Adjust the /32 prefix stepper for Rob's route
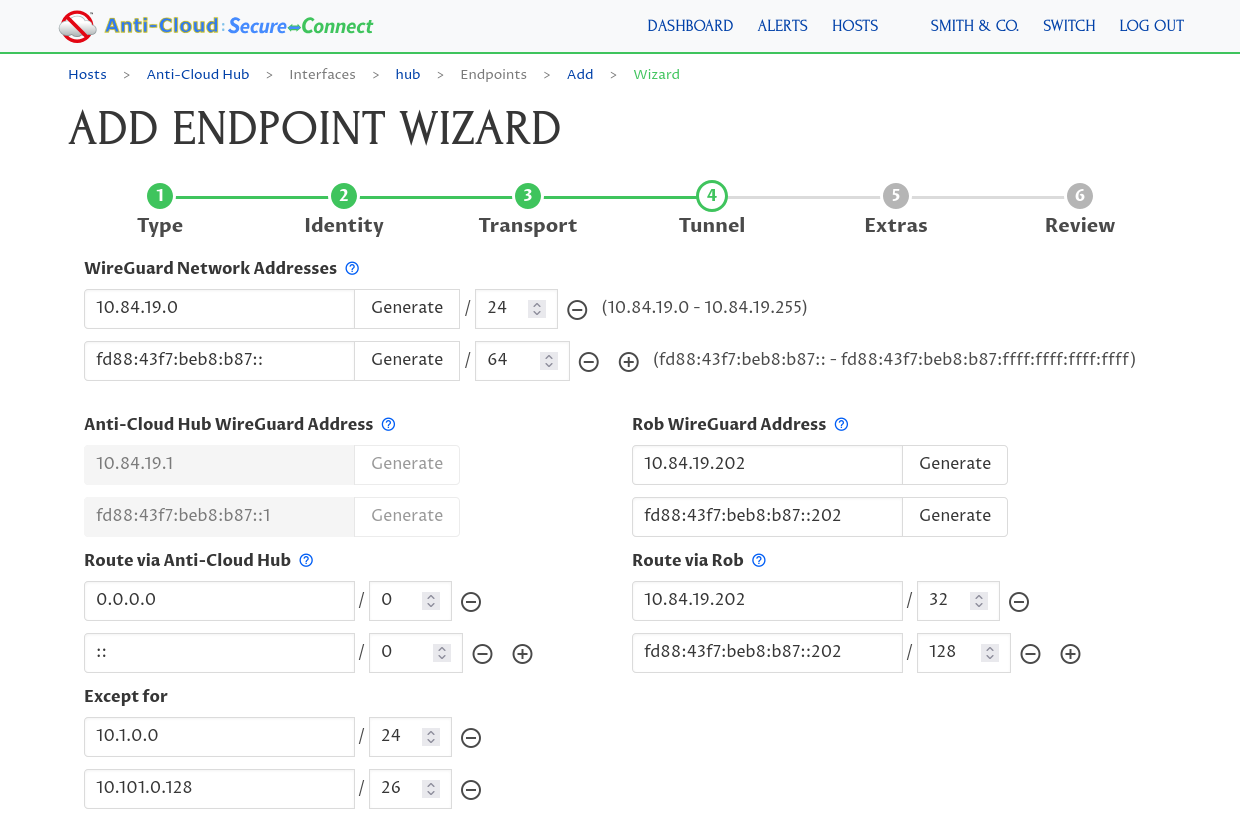 [x=979, y=601]
